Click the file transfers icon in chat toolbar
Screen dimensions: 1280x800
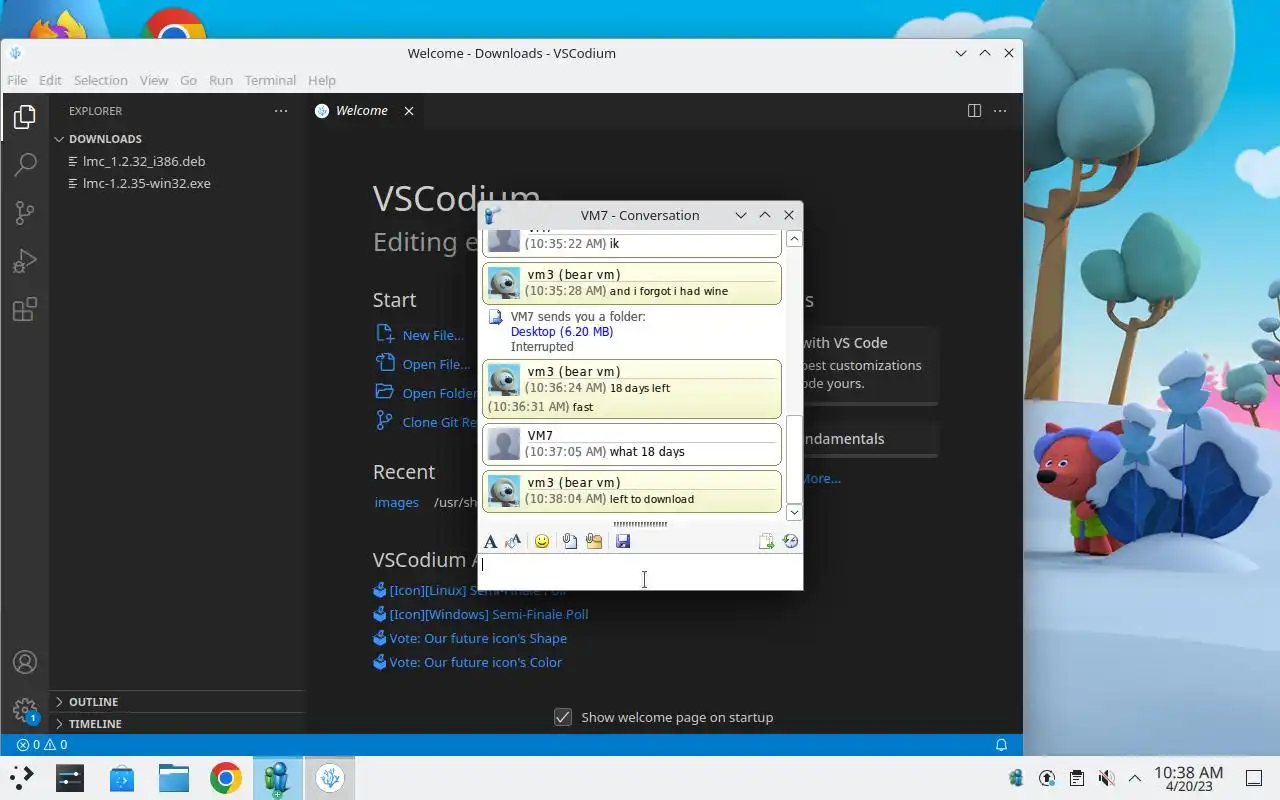tap(766, 541)
